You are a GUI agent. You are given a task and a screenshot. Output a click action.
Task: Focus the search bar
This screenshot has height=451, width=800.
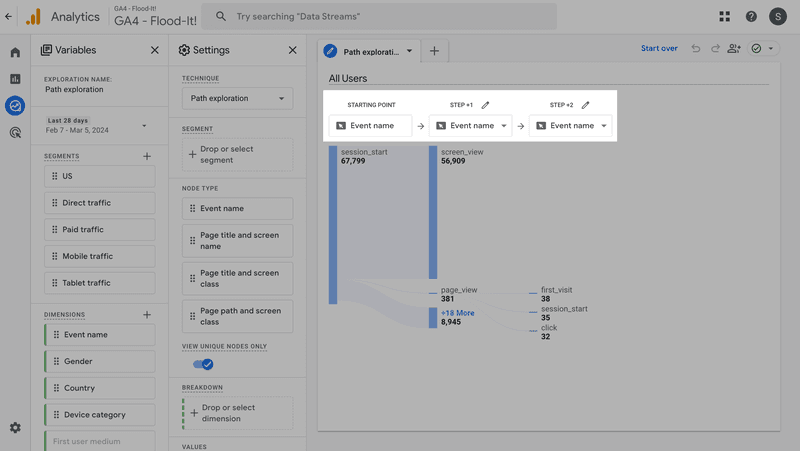pos(379,16)
